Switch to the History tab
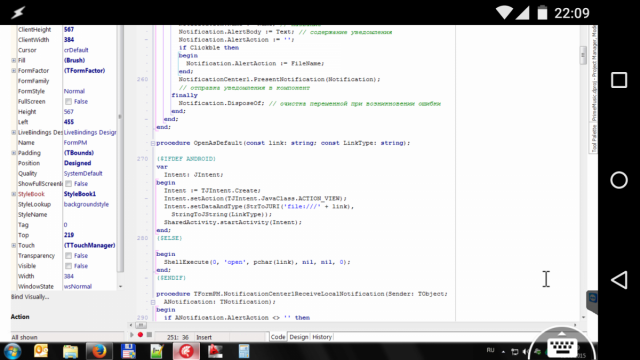The width and height of the screenshot is (640, 360). click(322, 337)
